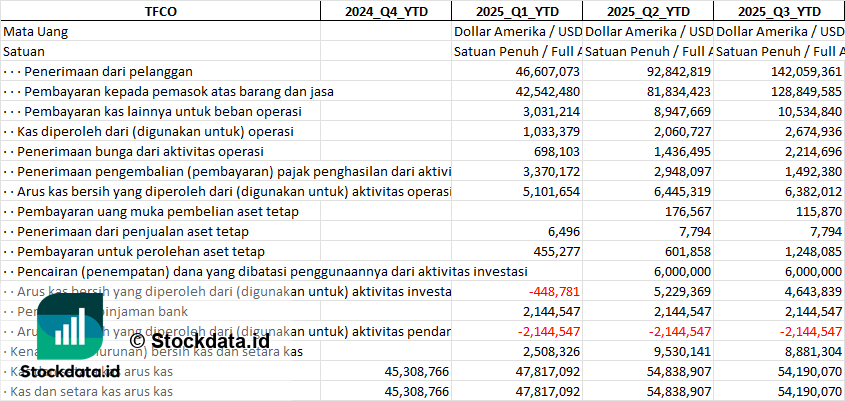Click value 5,229,369 in Q2 column
The image size is (845, 401).
[680, 292]
